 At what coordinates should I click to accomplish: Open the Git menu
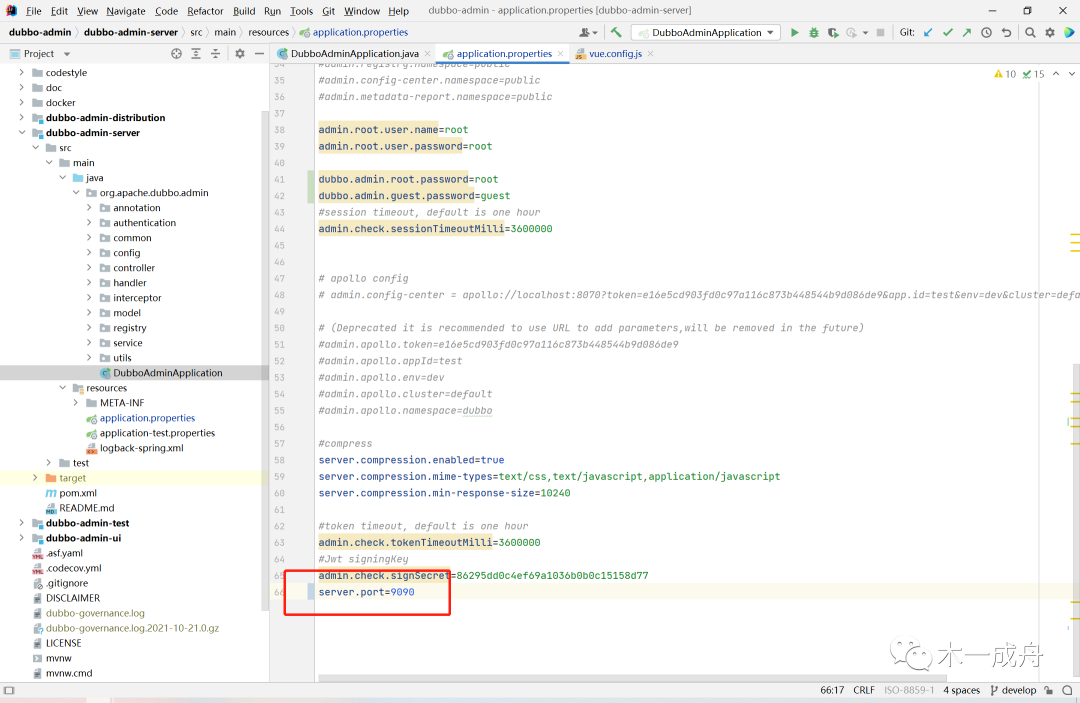click(x=329, y=11)
